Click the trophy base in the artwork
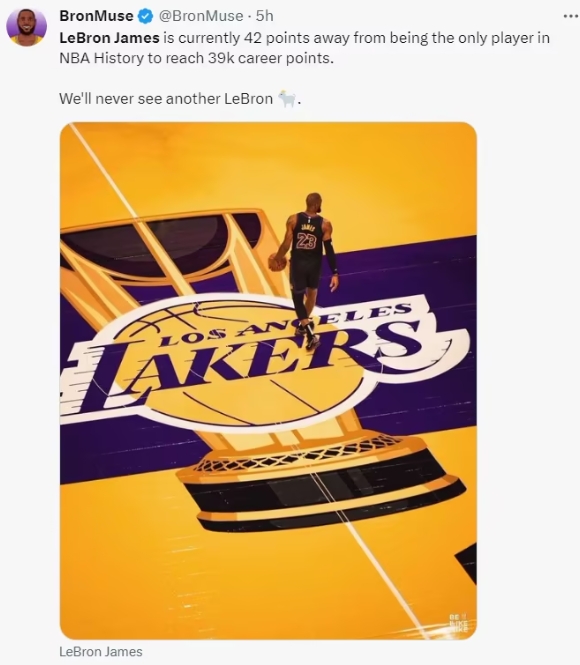Screen dimensions: 580x665 (x=321, y=483)
